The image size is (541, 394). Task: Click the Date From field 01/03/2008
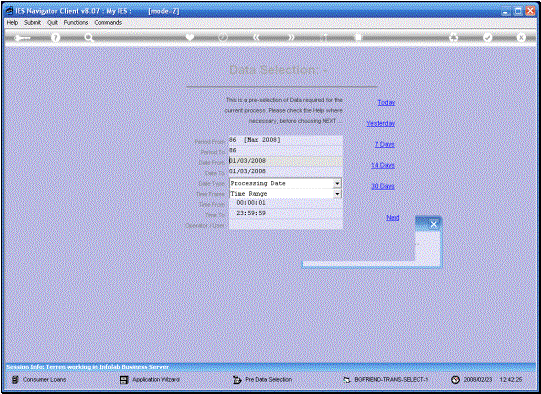(286, 161)
